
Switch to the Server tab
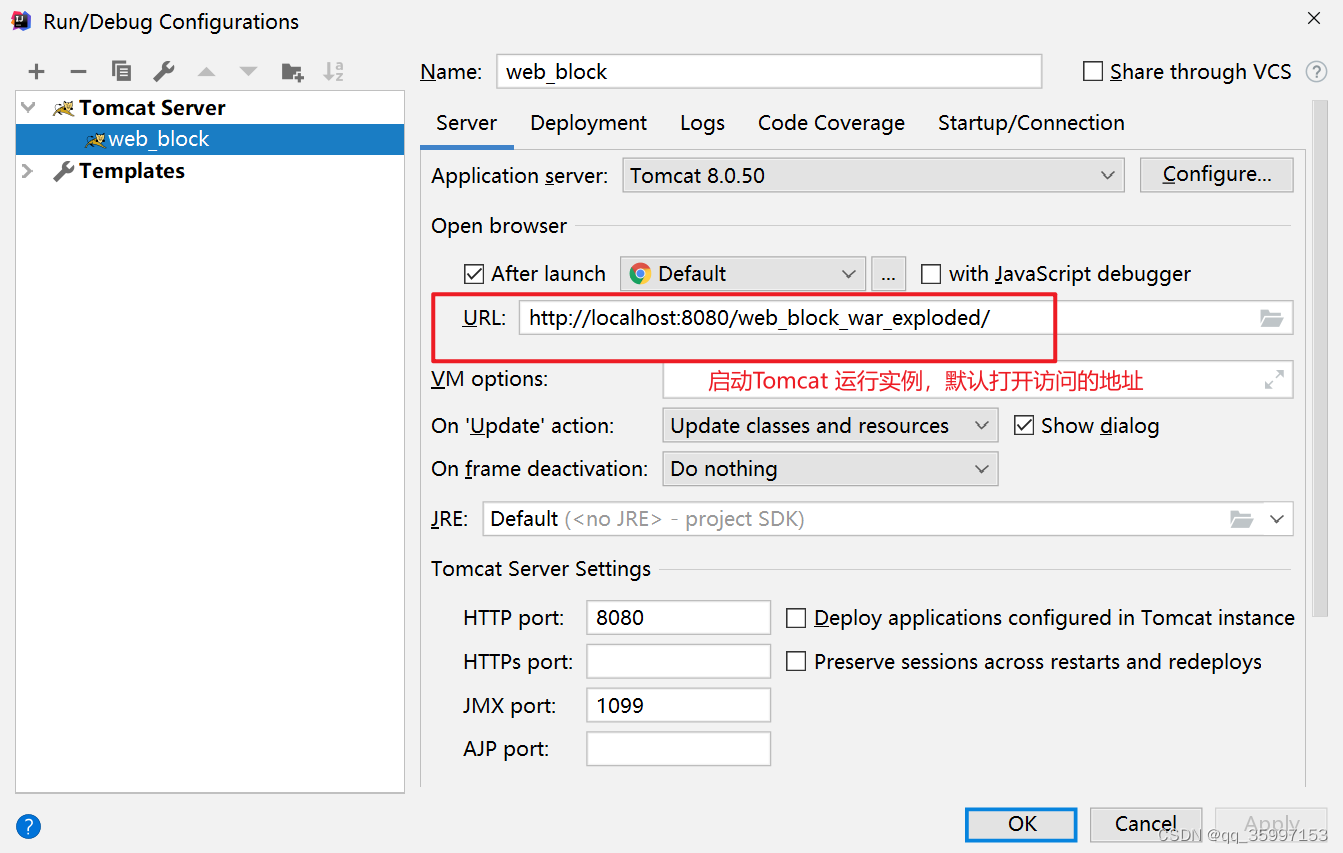tap(467, 123)
